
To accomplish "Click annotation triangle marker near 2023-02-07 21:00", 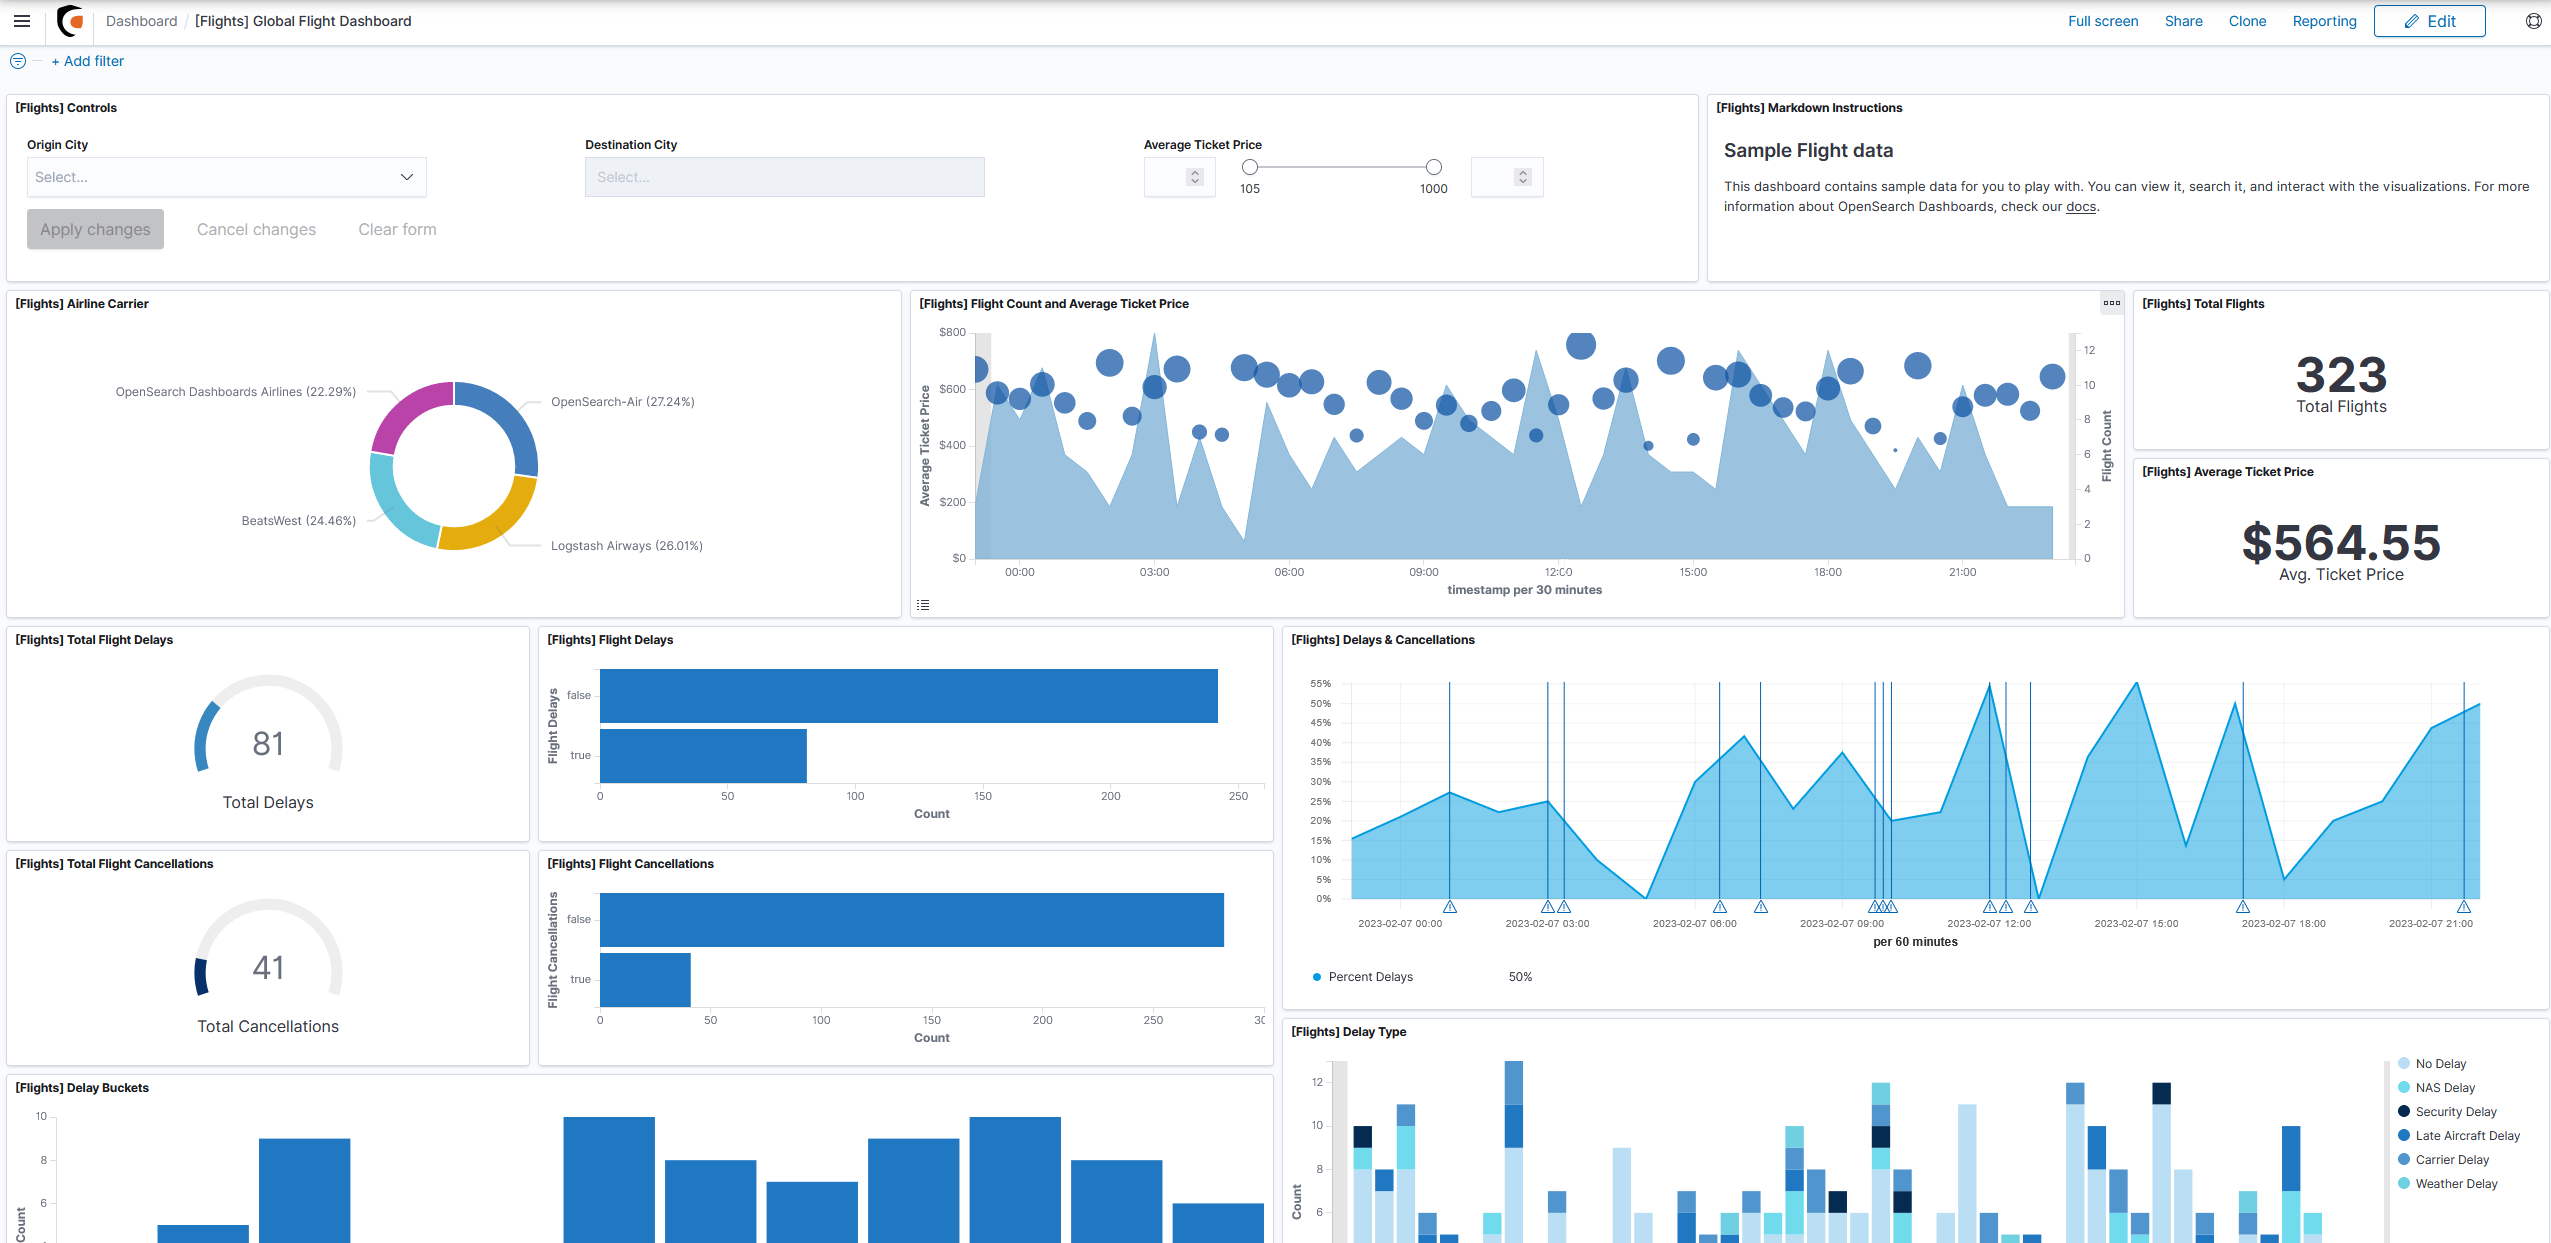I will coord(2464,907).
